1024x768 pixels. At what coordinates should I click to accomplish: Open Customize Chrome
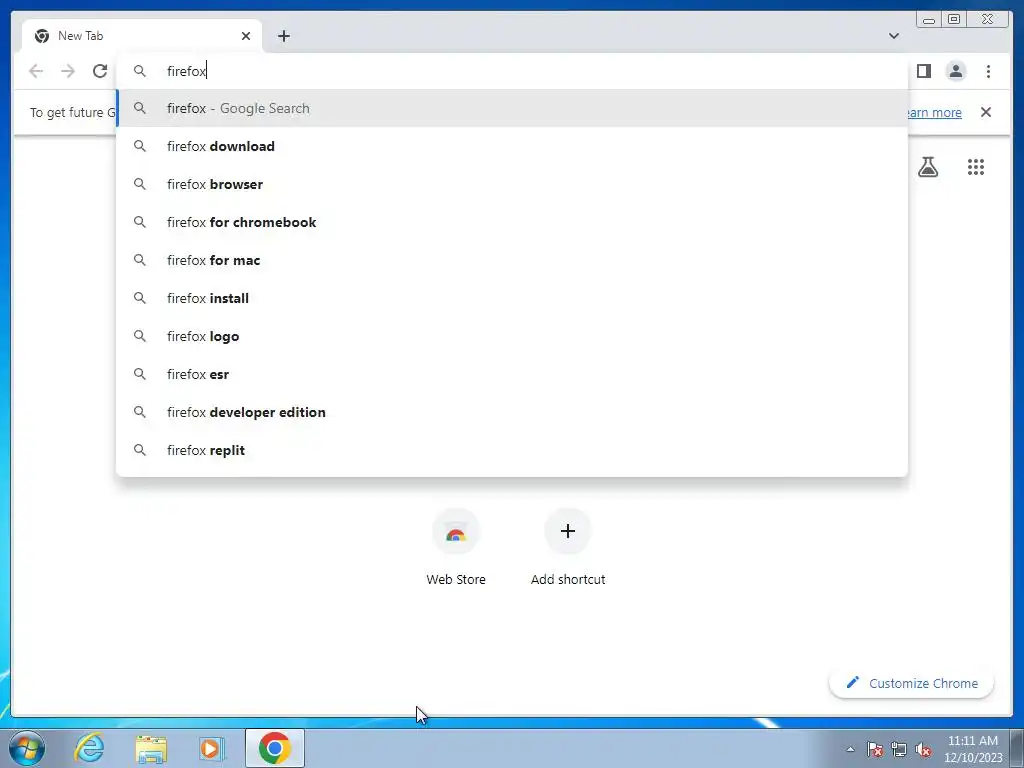pos(912,683)
